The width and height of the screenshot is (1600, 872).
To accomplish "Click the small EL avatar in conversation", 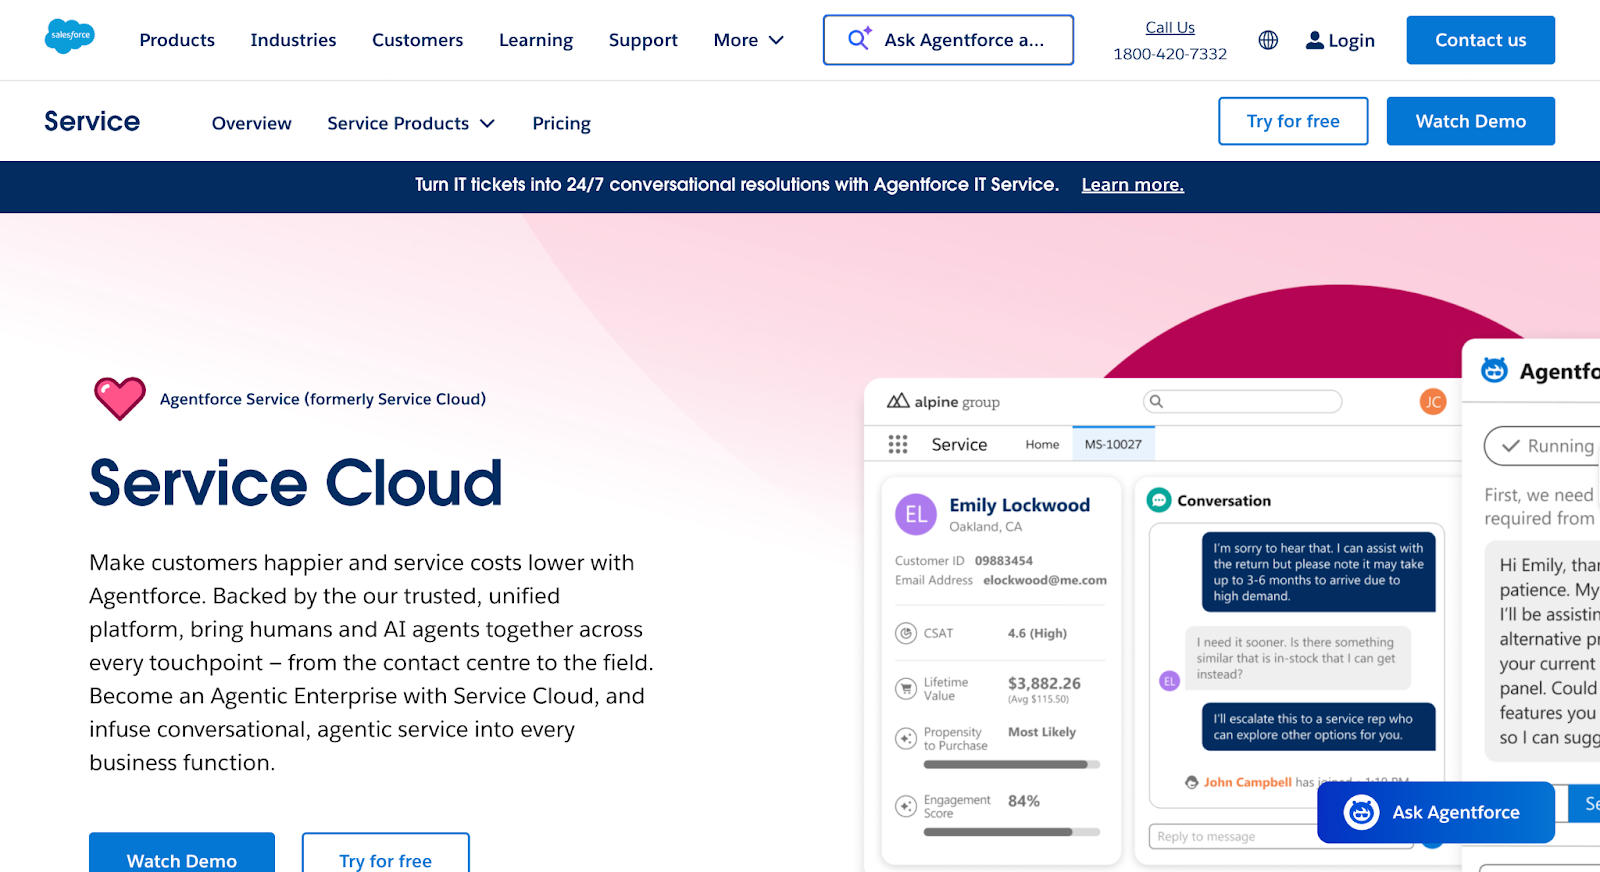I will [1169, 681].
